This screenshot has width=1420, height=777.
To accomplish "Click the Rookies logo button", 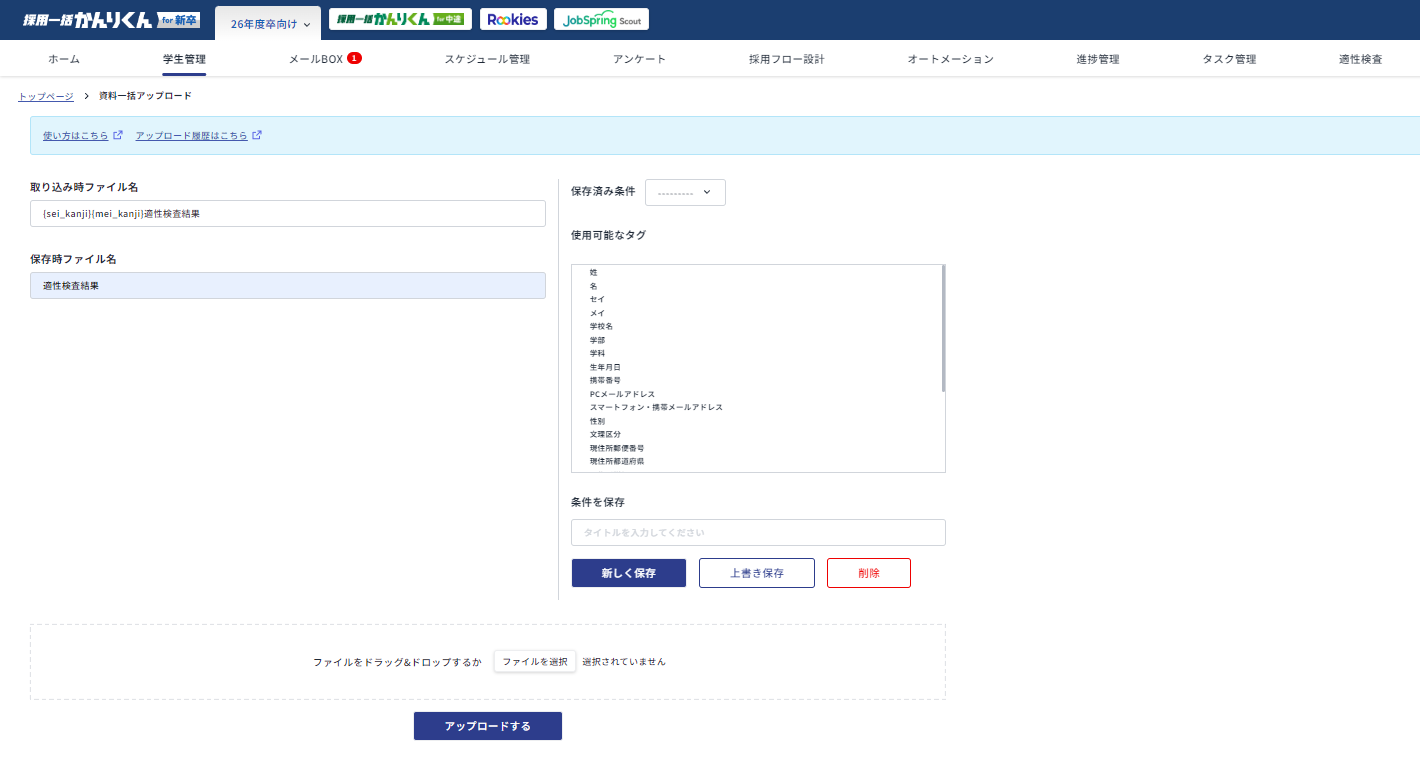I will [x=513, y=19].
